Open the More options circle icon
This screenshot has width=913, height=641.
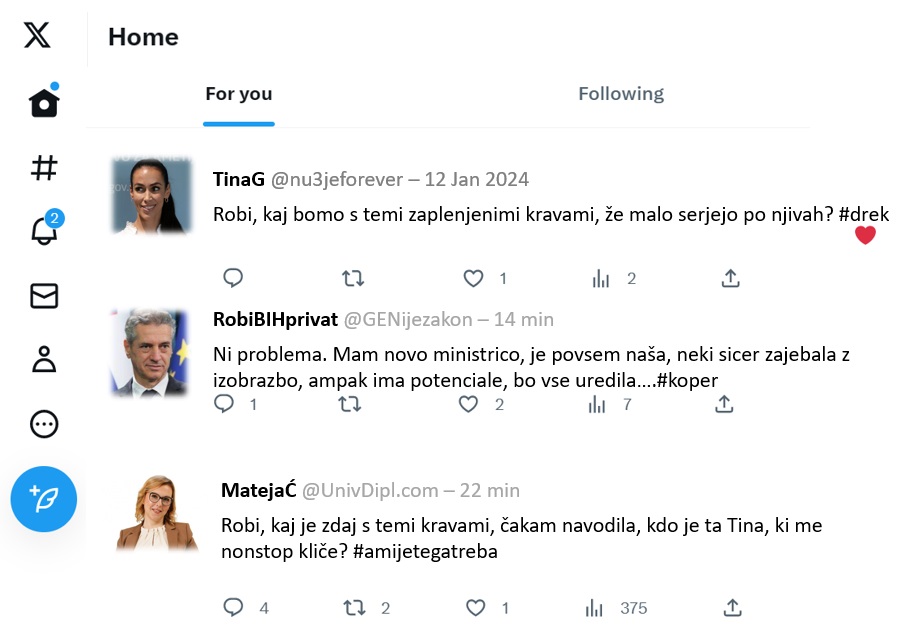pyautogui.click(x=44, y=424)
